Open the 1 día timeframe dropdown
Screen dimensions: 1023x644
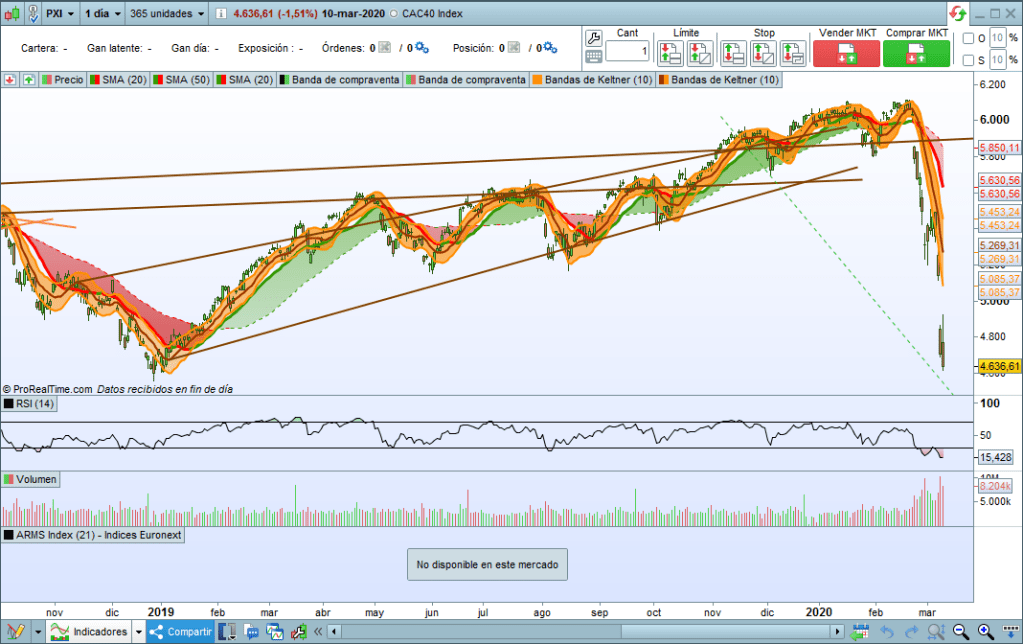pyautogui.click(x=102, y=15)
